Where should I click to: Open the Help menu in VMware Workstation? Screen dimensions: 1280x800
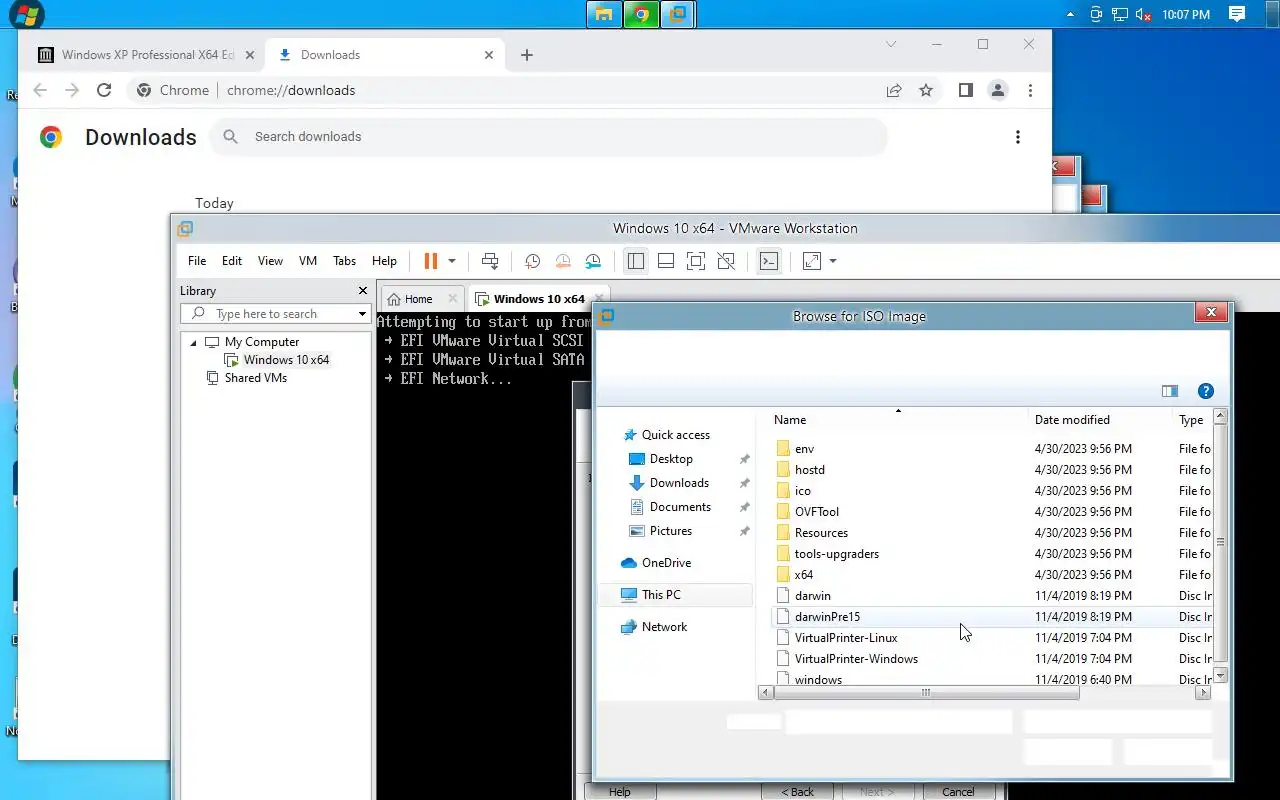click(x=385, y=261)
